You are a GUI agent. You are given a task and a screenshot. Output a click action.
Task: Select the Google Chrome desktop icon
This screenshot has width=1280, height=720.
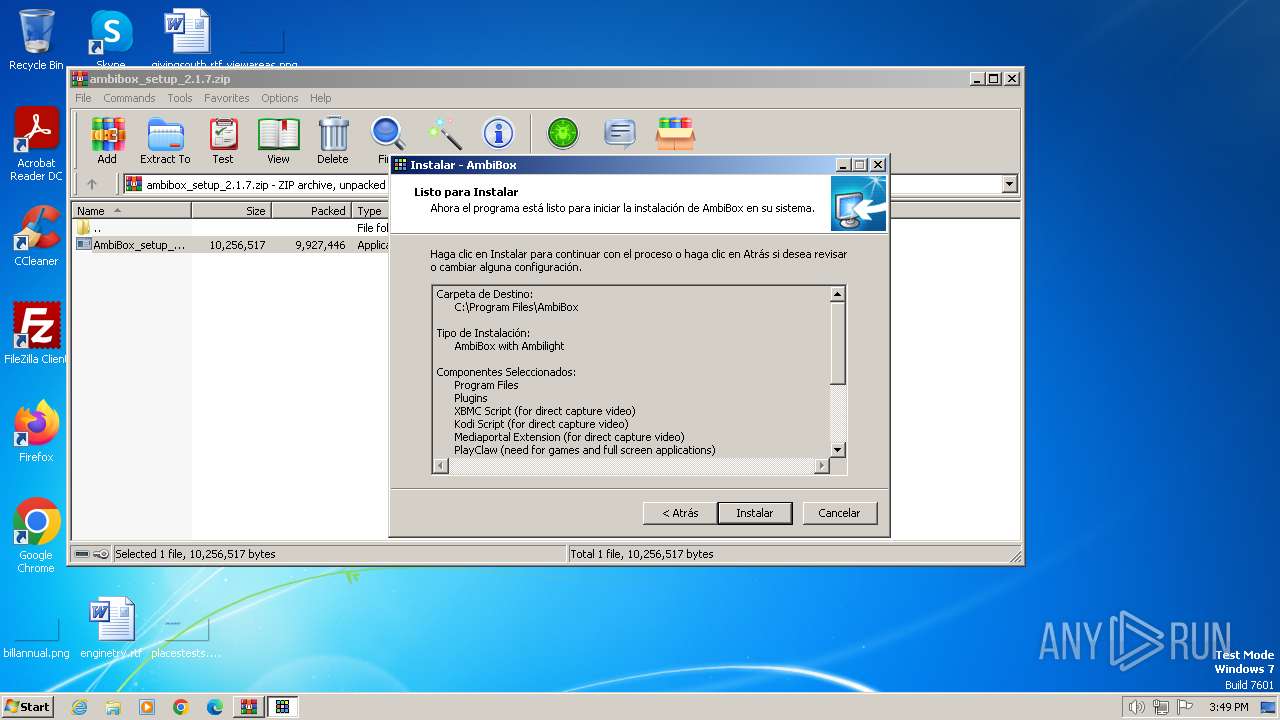pyautogui.click(x=36, y=535)
